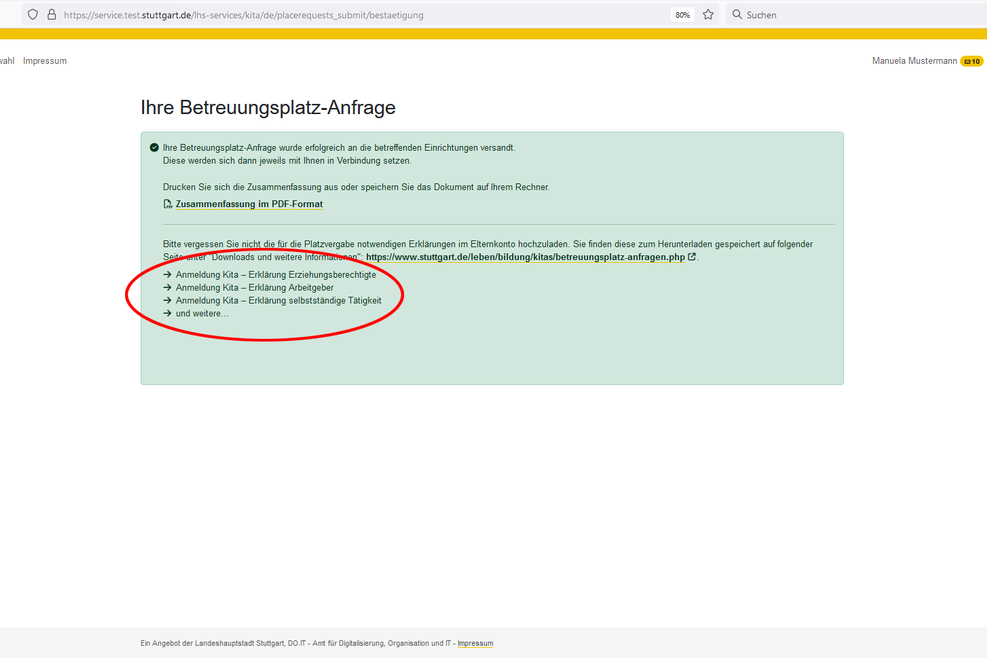987x658 pixels.
Task: Click the padlock site security icon
Action: coord(51,15)
